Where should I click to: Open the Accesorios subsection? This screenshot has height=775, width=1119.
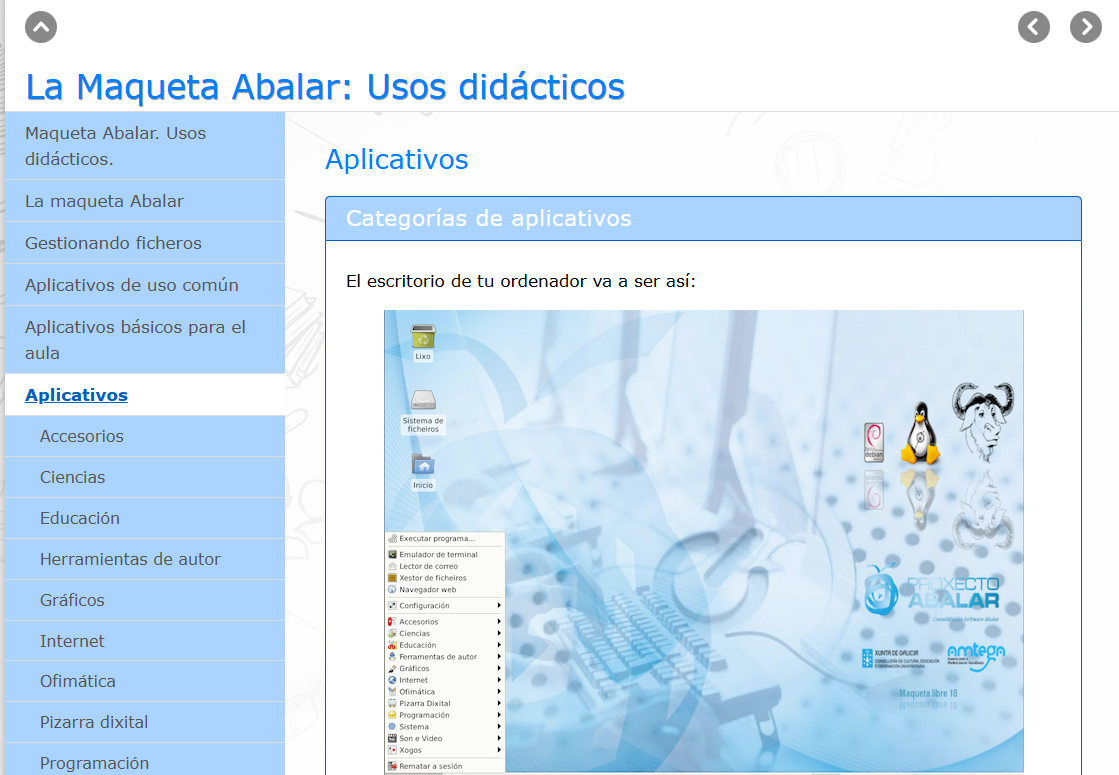[x=82, y=436]
